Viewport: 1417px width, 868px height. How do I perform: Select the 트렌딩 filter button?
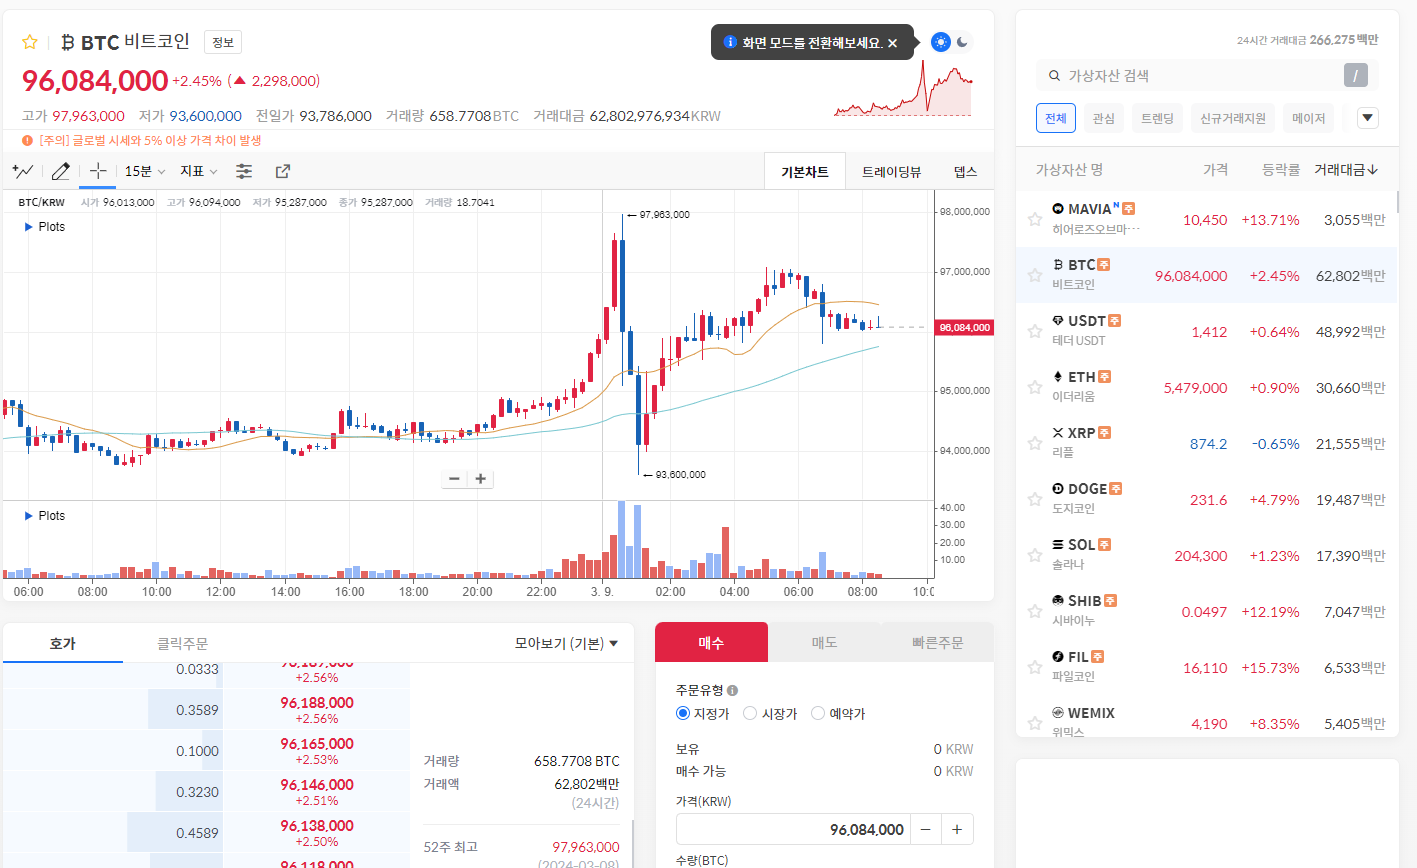click(x=1157, y=118)
